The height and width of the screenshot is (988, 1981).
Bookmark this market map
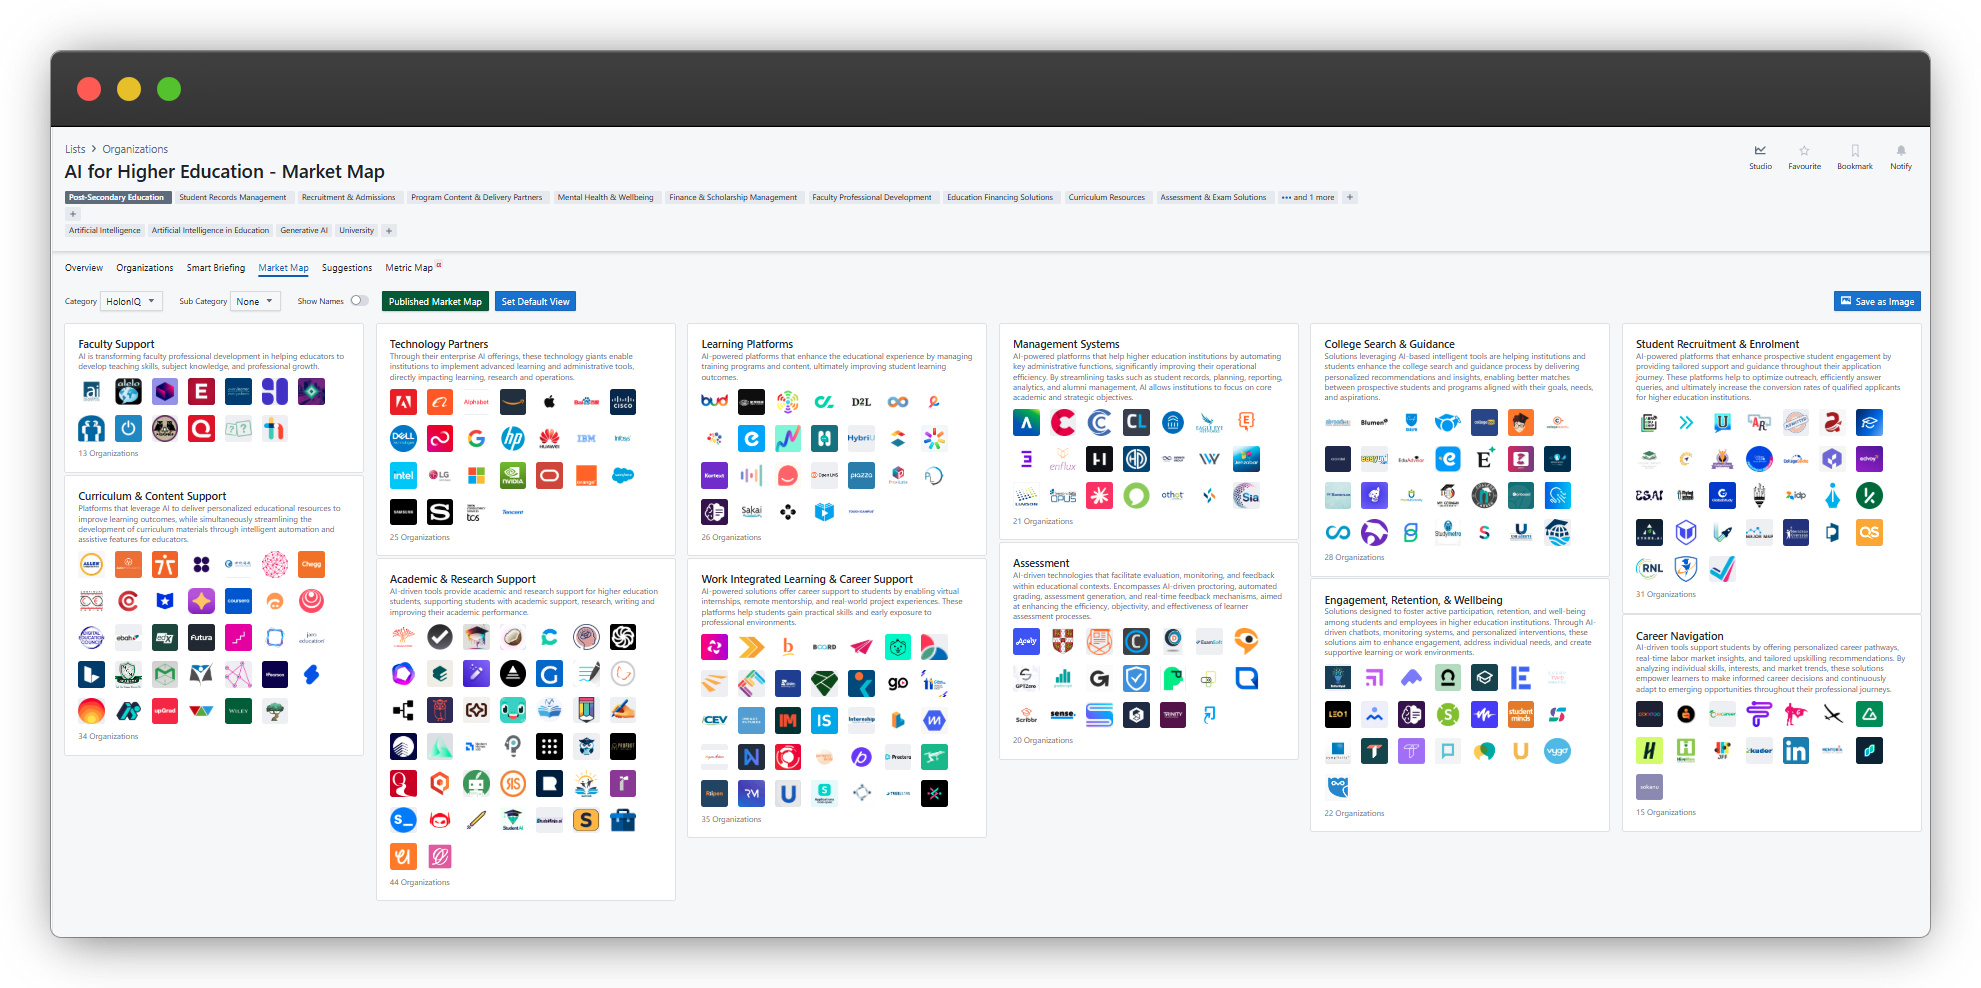1855,151
